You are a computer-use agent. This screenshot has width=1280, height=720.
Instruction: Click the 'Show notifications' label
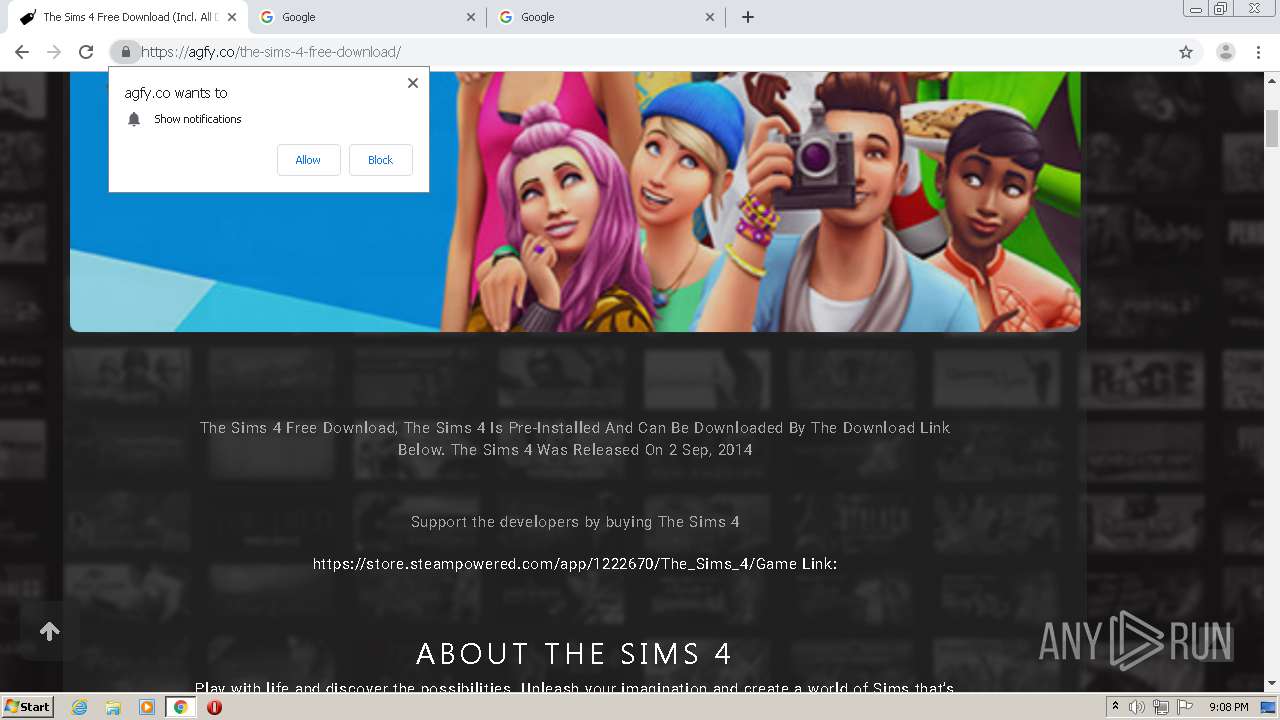(198, 119)
